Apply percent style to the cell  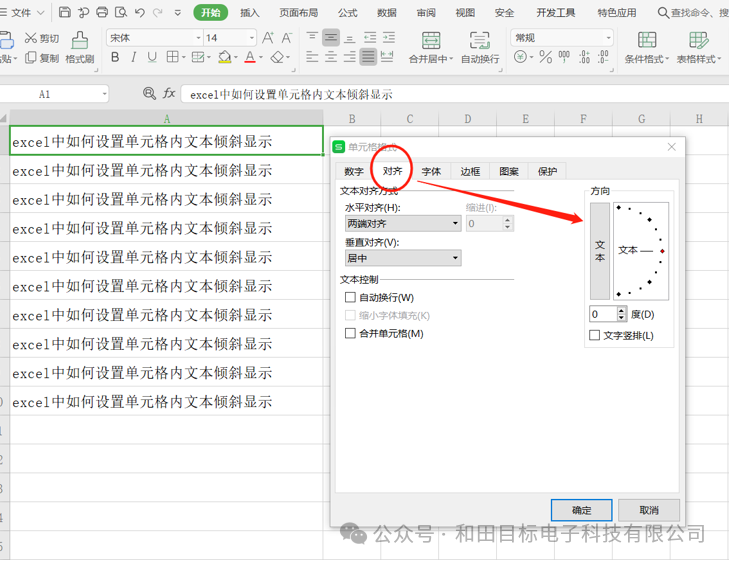[545, 57]
